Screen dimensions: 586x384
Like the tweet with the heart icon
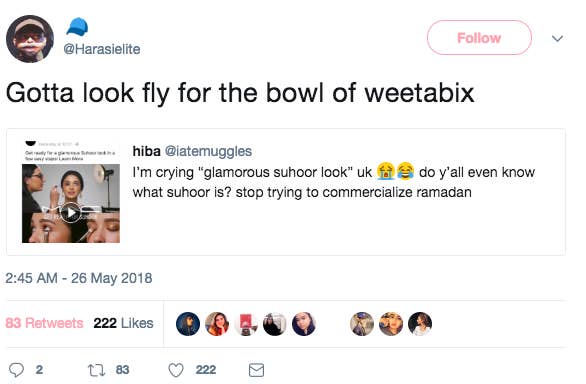176,370
